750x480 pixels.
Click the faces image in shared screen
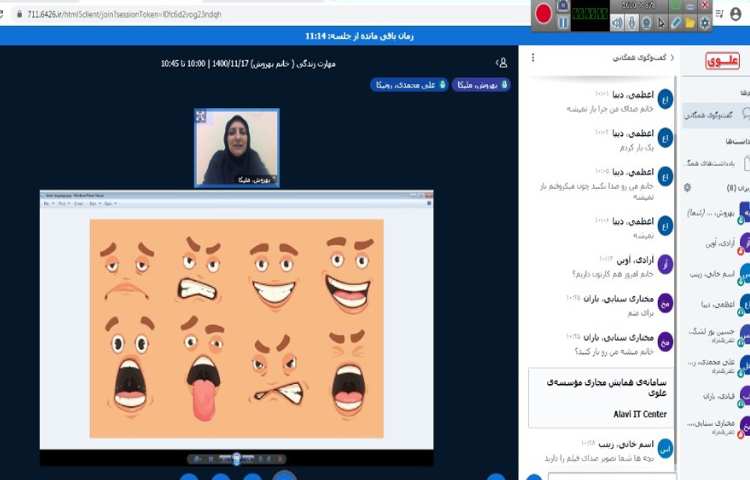point(237,328)
